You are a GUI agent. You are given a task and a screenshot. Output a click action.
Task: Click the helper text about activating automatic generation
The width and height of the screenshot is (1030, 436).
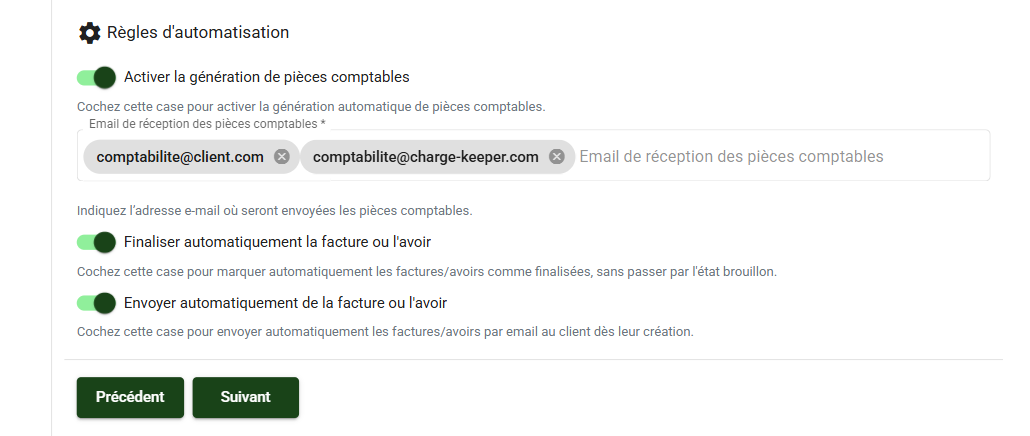click(311, 106)
